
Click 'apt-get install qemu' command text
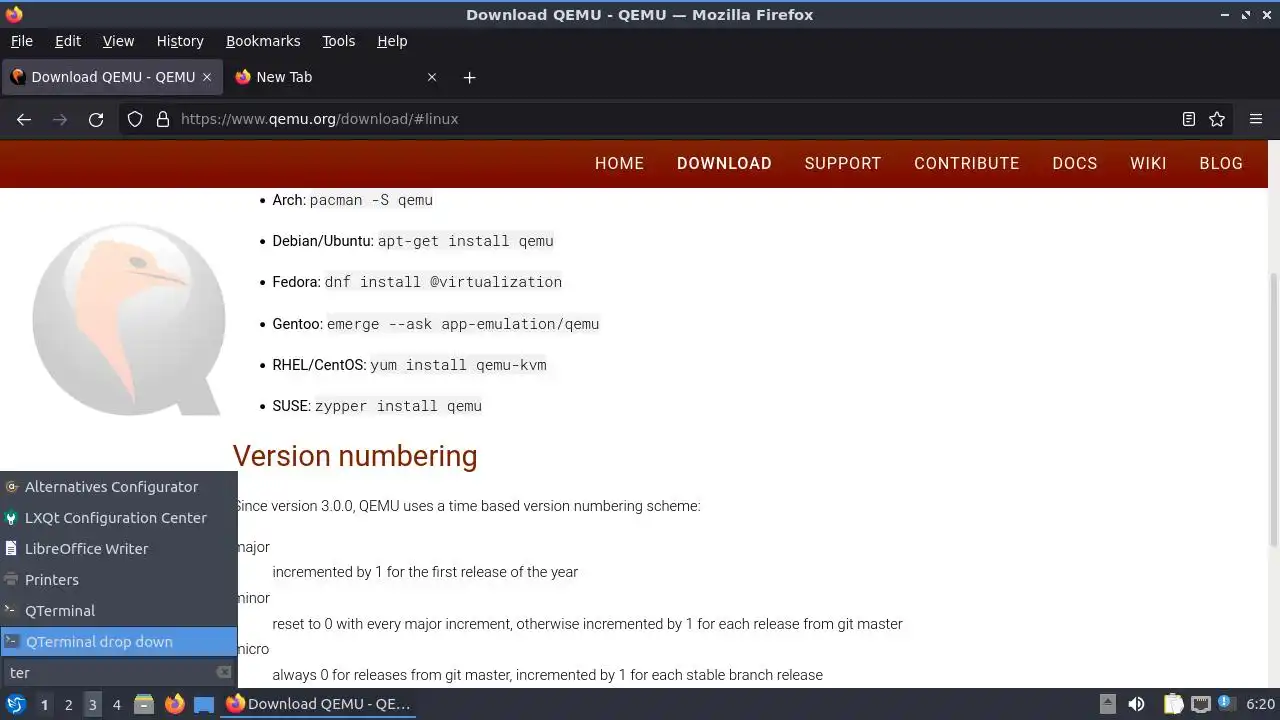pos(466,241)
